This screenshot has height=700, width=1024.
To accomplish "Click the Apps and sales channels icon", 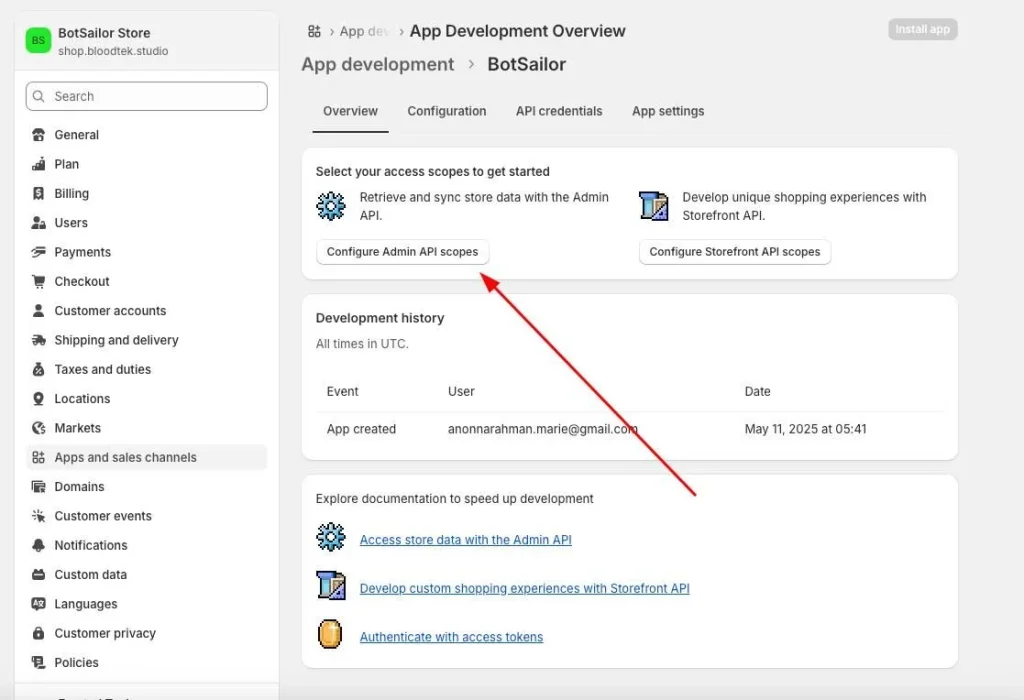I will click(39, 458).
